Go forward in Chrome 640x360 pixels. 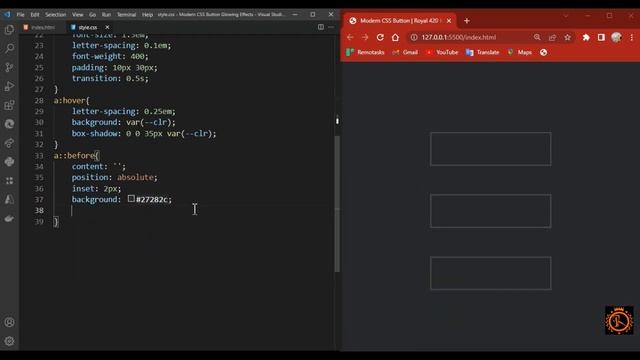tap(365, 37)
